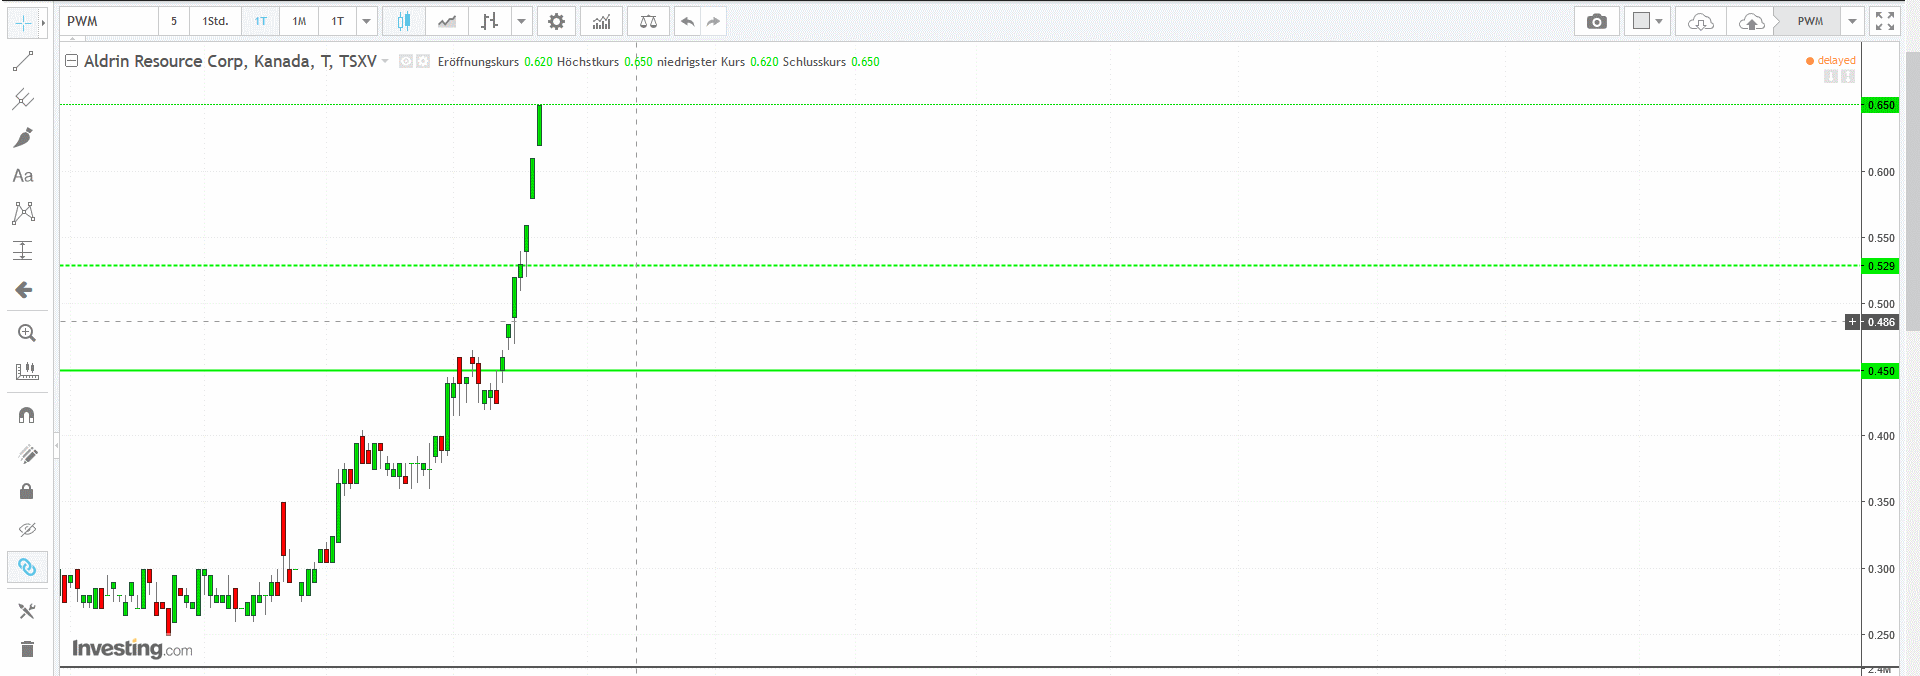Click the page vertical scrollbar thumb
Screen dimensions: 1920x676
[1912, 190]
